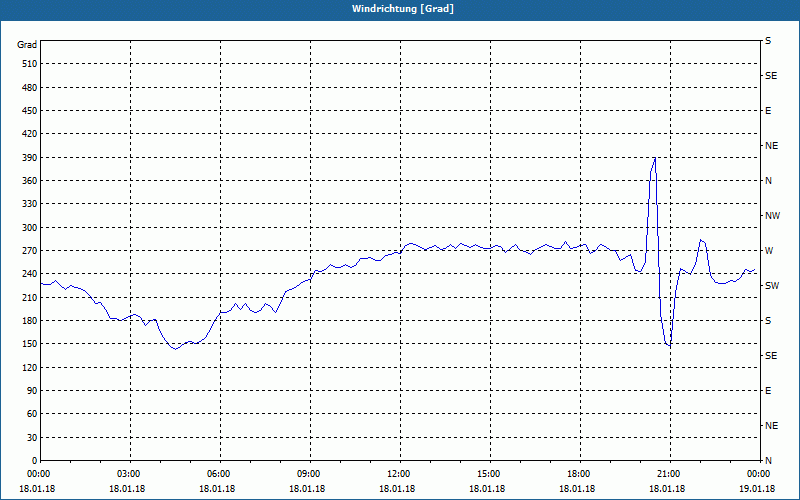The width and height of the screenshot is (800, 500).
Task: Click the 300 degree axis label
Action: 30,228
